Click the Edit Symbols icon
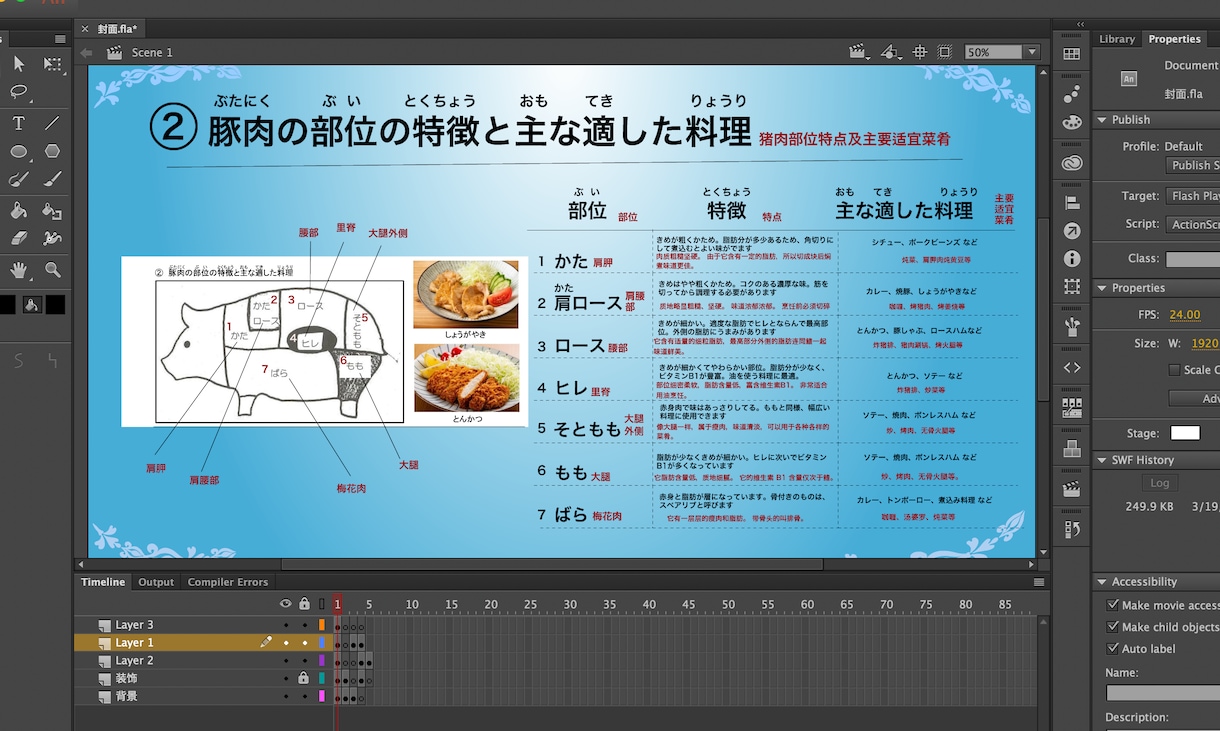This screenshot has width=1220, height=731. point(890,52)
